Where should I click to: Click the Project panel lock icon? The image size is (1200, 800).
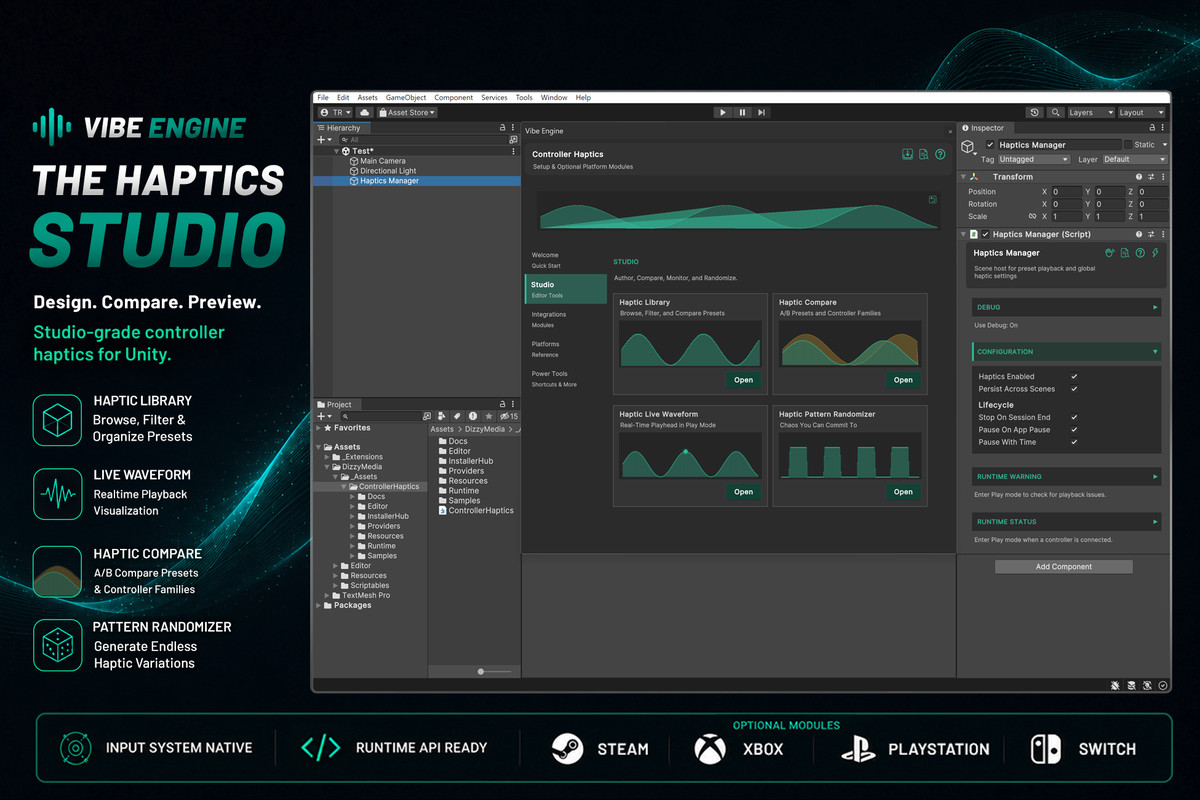(x=502, y=404)
